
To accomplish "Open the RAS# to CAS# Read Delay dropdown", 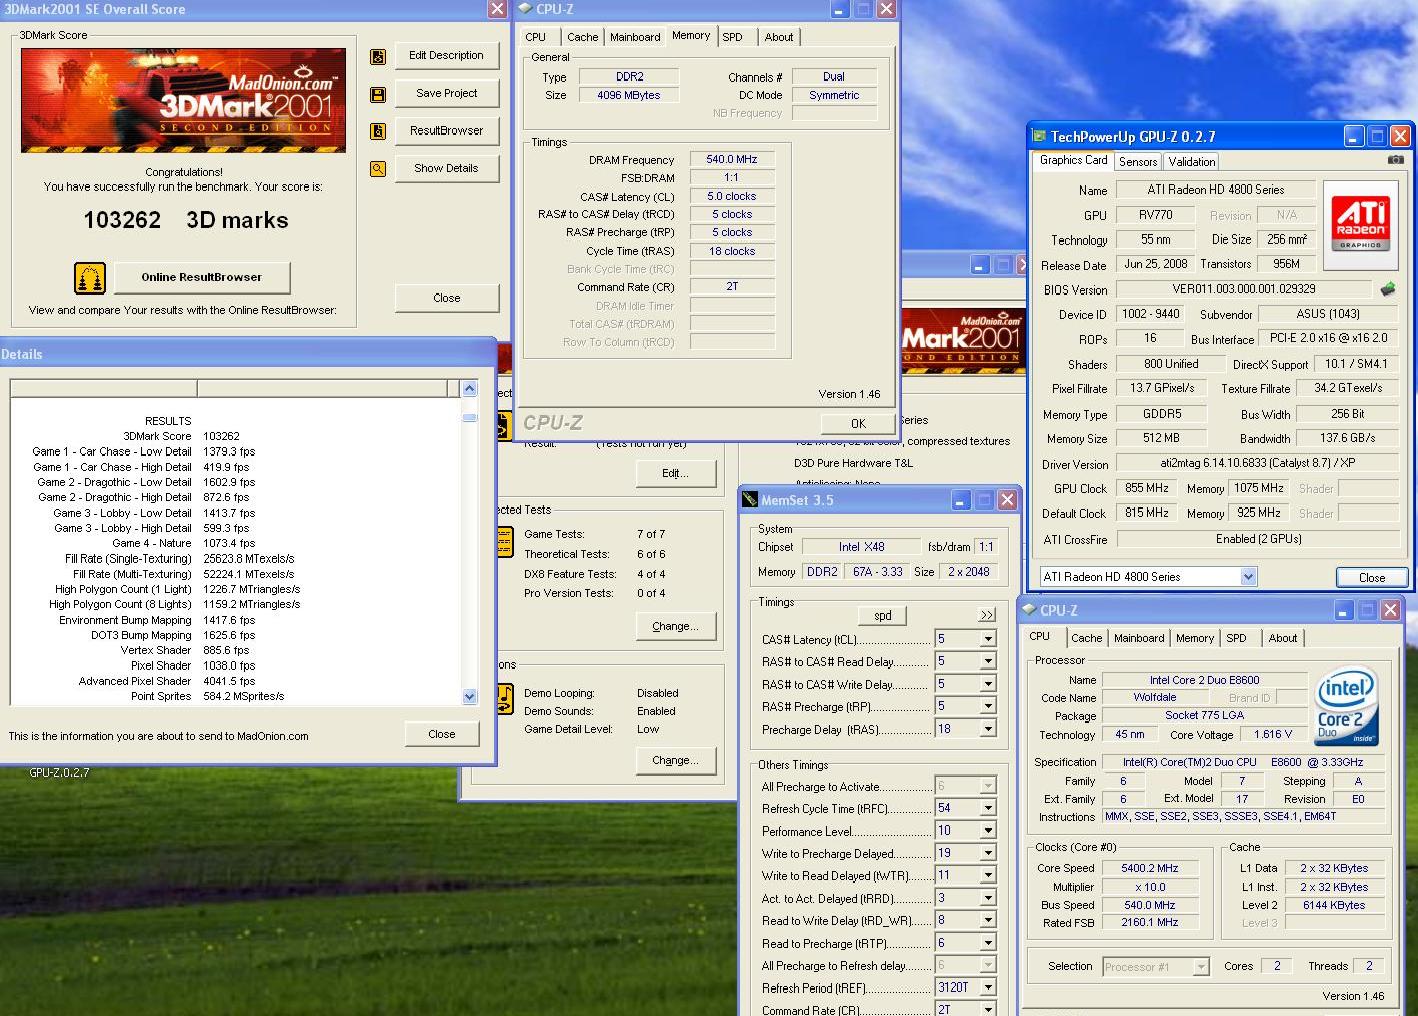I will pyautogui.click(x=988, y=662).
